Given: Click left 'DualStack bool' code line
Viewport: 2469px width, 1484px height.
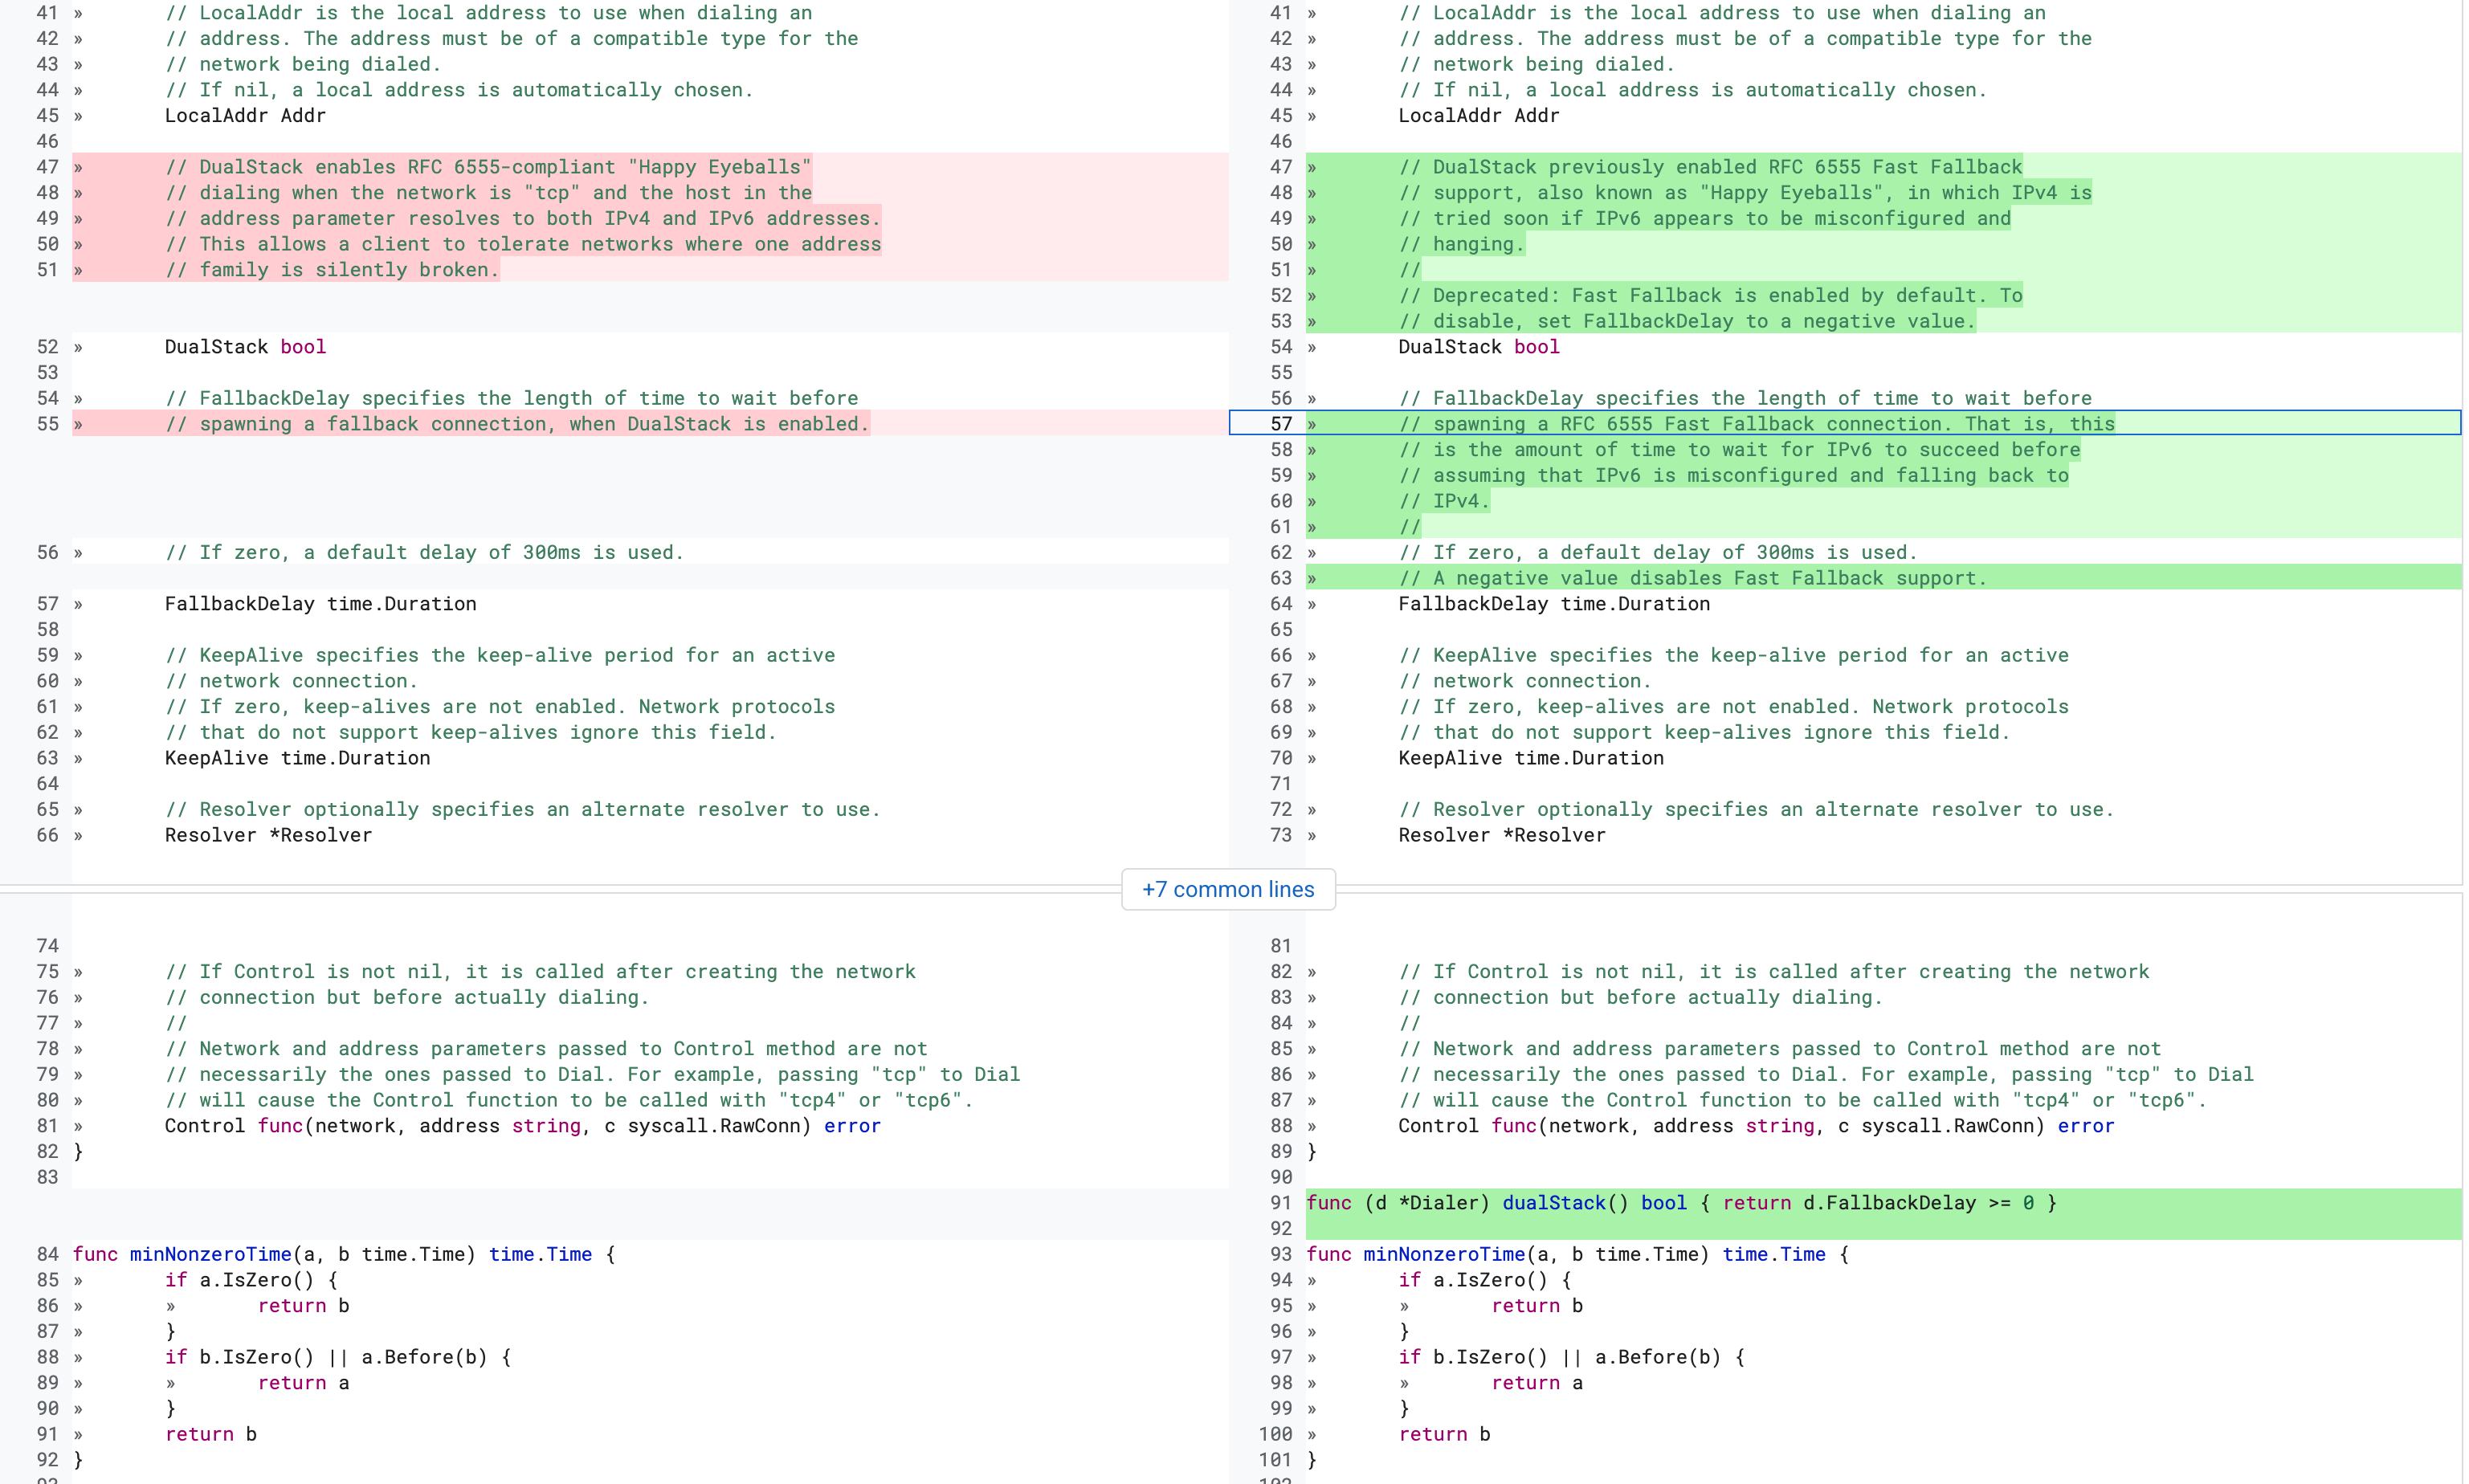Looking at the screenshot, I should pyautogui.click(x=245, y=347).
